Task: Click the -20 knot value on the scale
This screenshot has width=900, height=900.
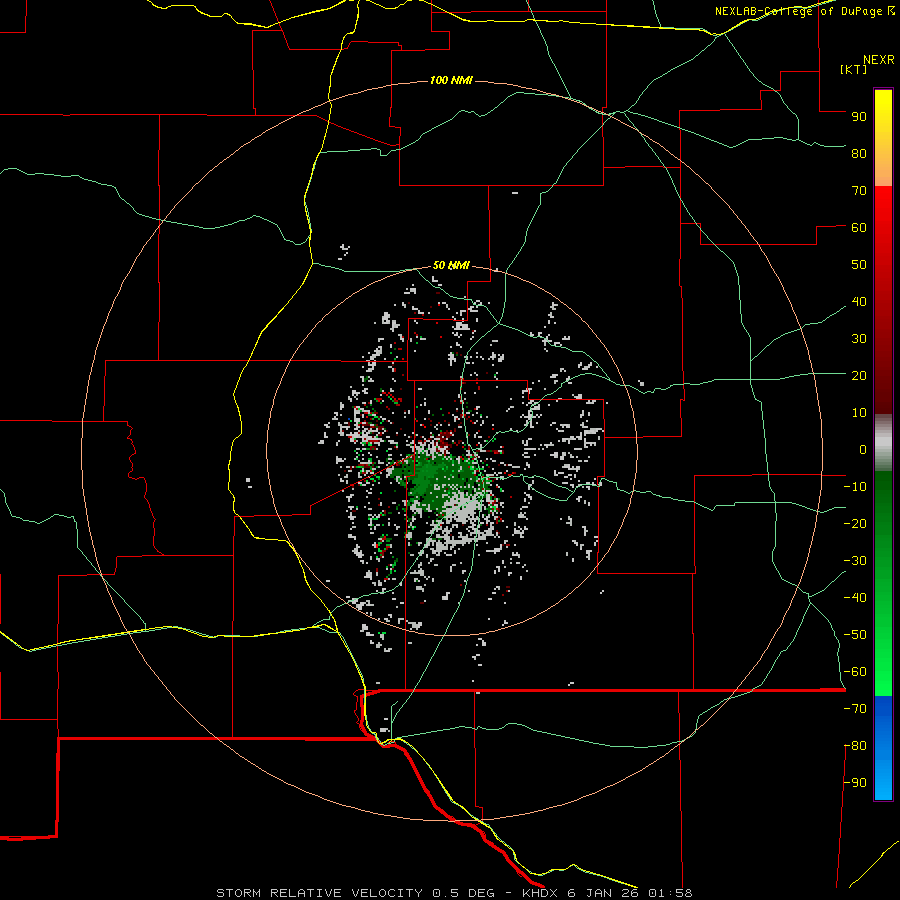Action: [855, 523]
